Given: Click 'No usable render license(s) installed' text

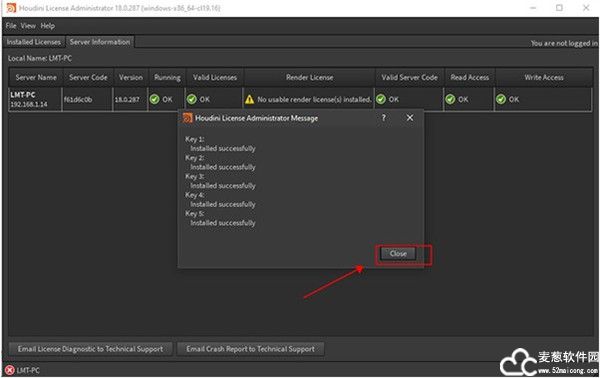Looking at the screenshot, I should 315,99.
